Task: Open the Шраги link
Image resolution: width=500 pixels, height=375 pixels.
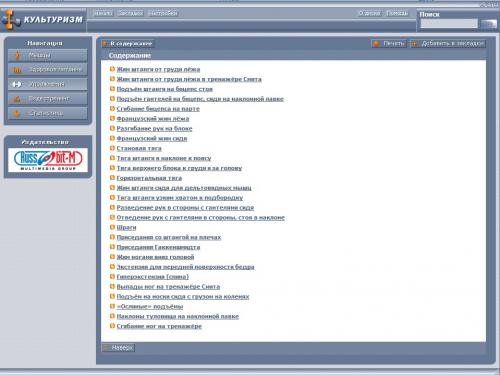Action: [126, 227]
